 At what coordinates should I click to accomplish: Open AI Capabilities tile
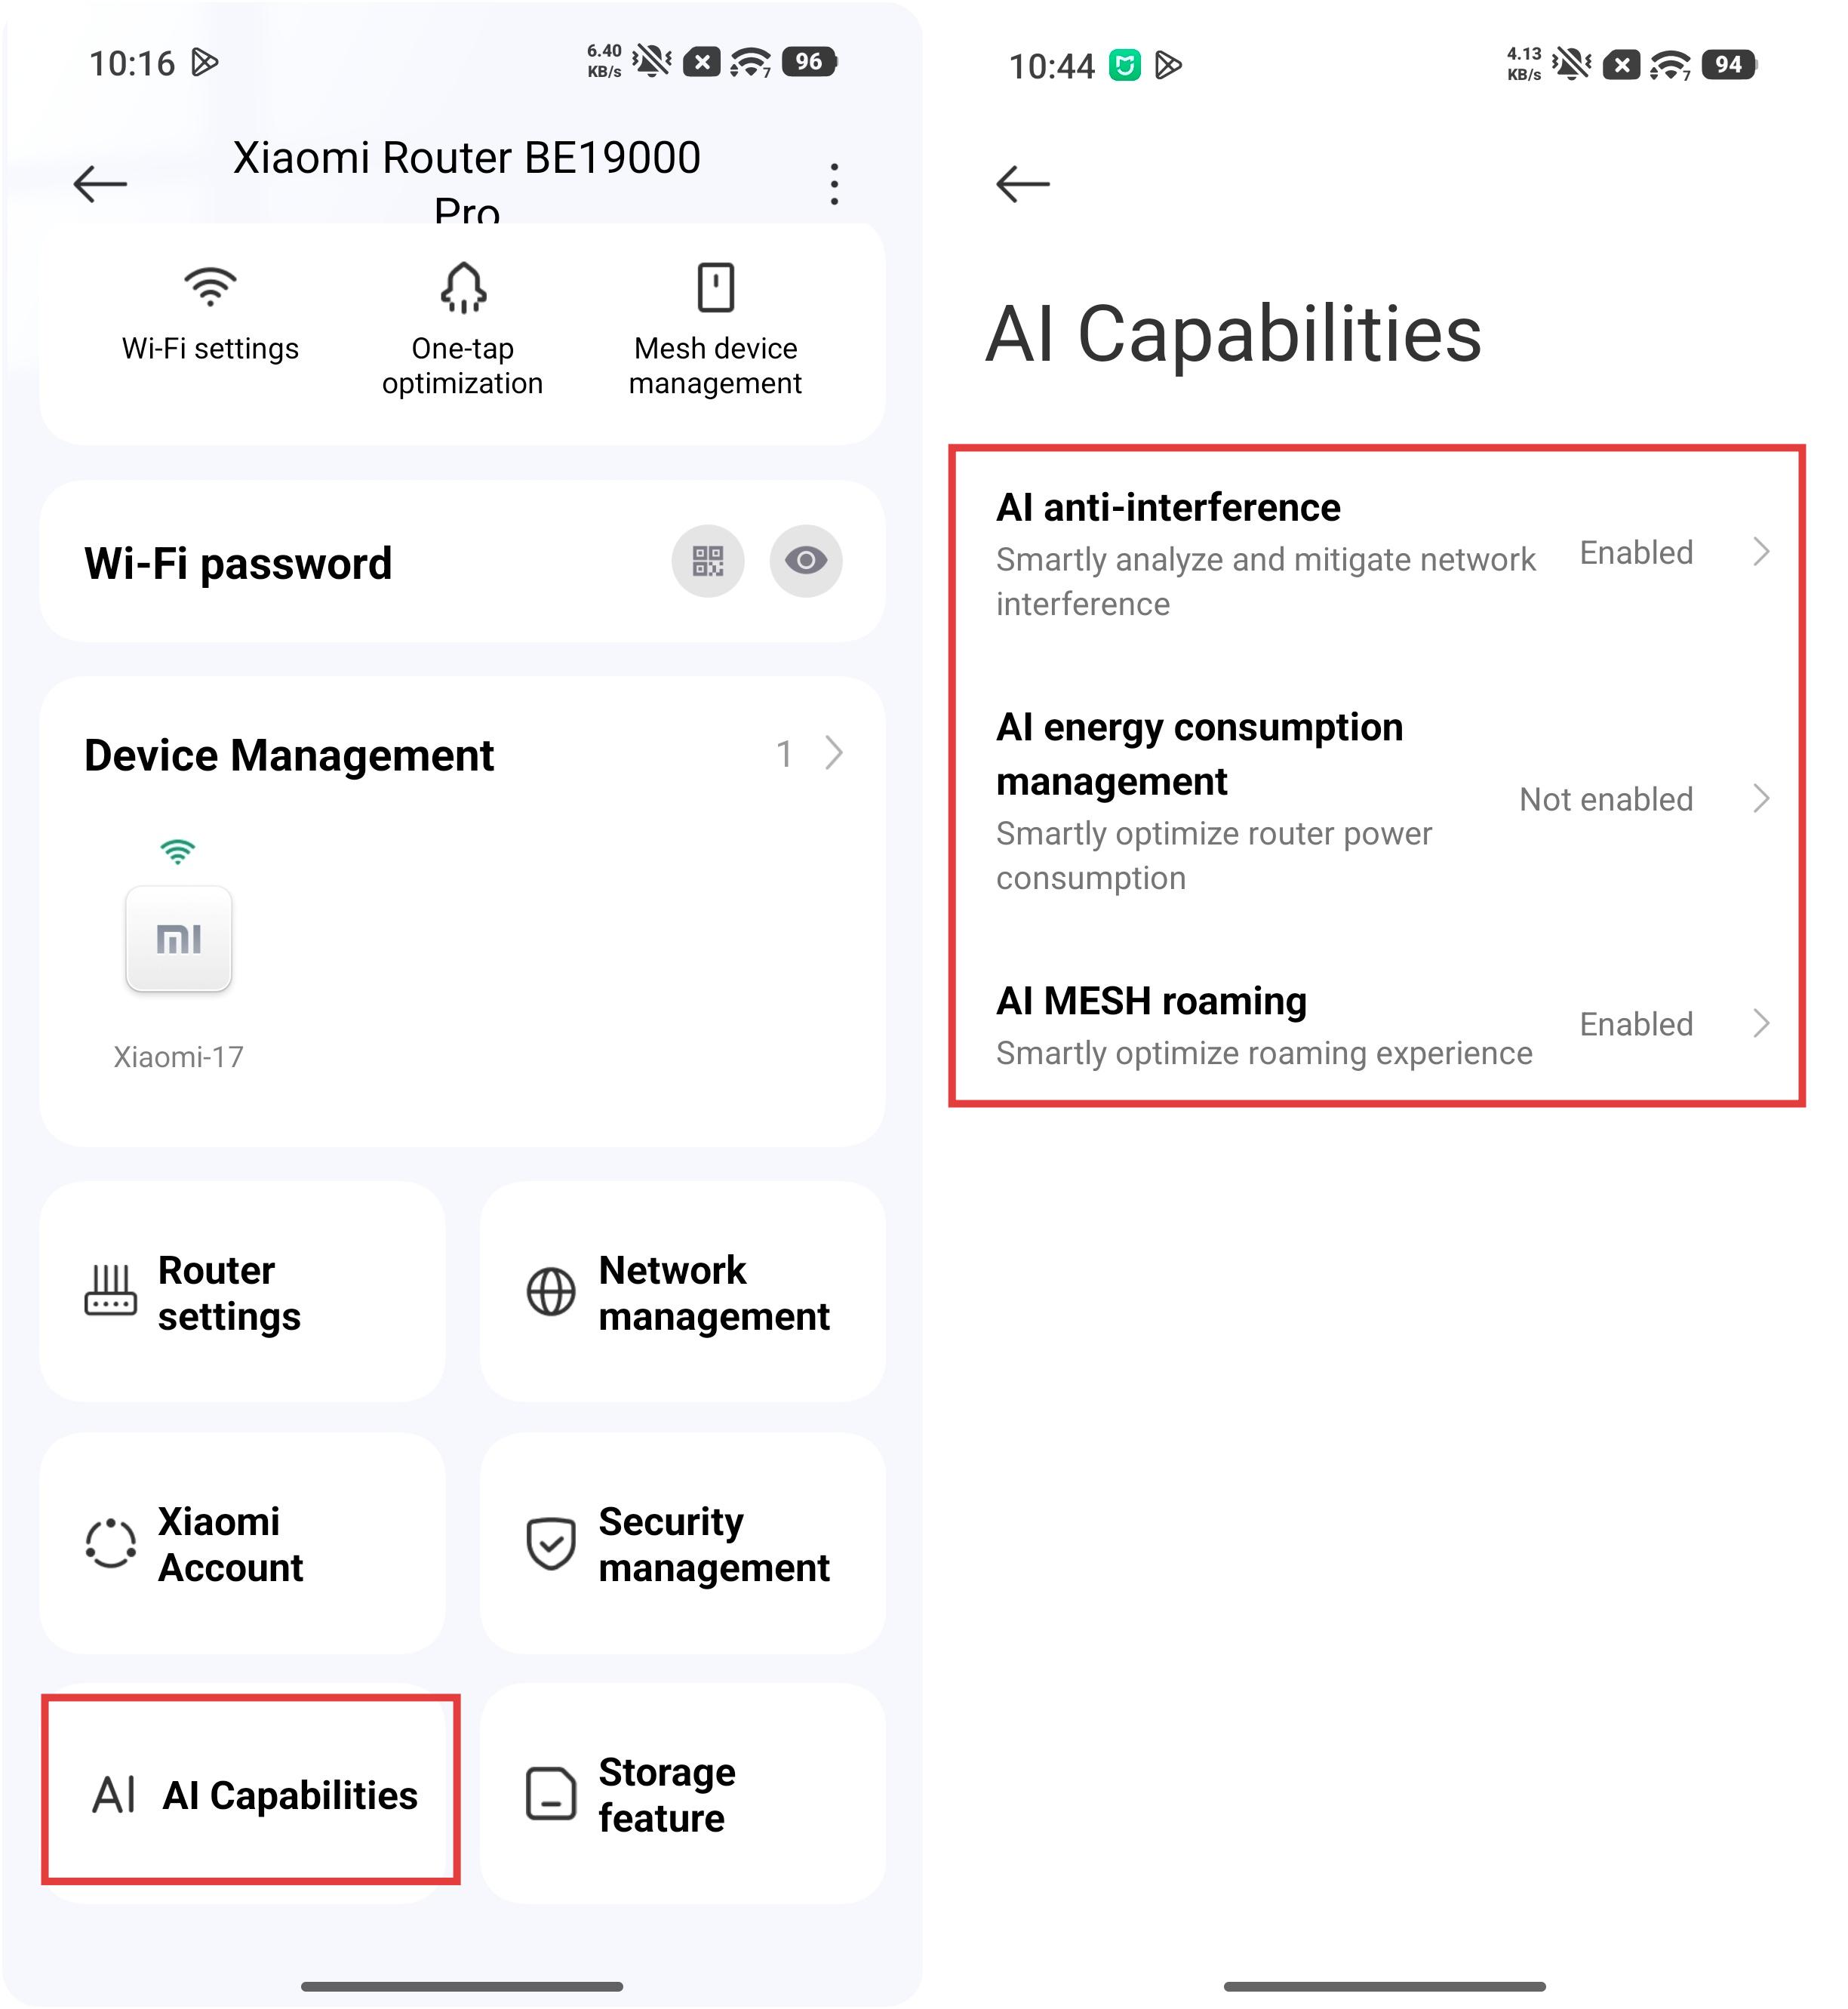tap(250, 1794)
